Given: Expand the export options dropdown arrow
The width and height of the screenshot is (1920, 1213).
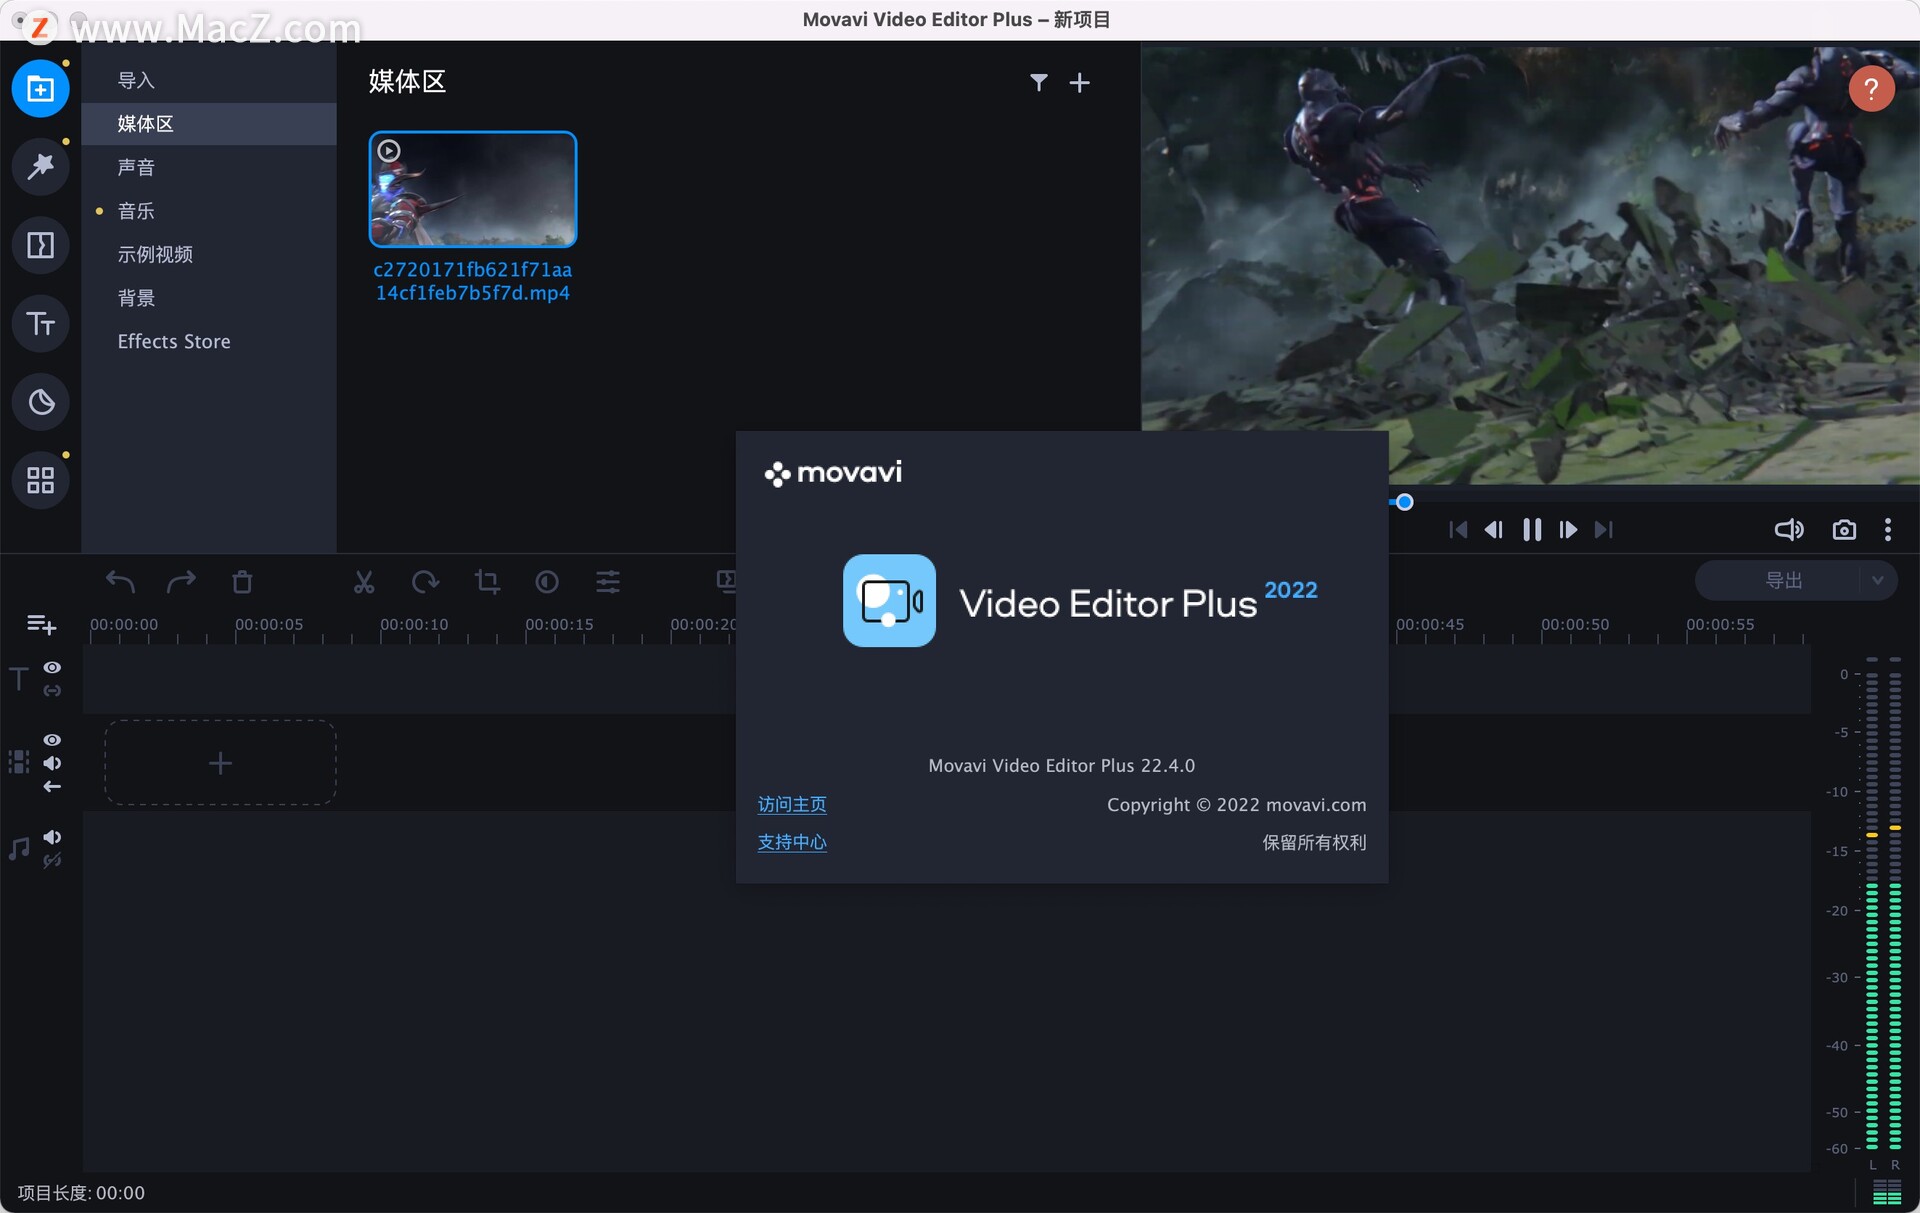Looking at the screenshot, I should click(x=1878, y=580).
